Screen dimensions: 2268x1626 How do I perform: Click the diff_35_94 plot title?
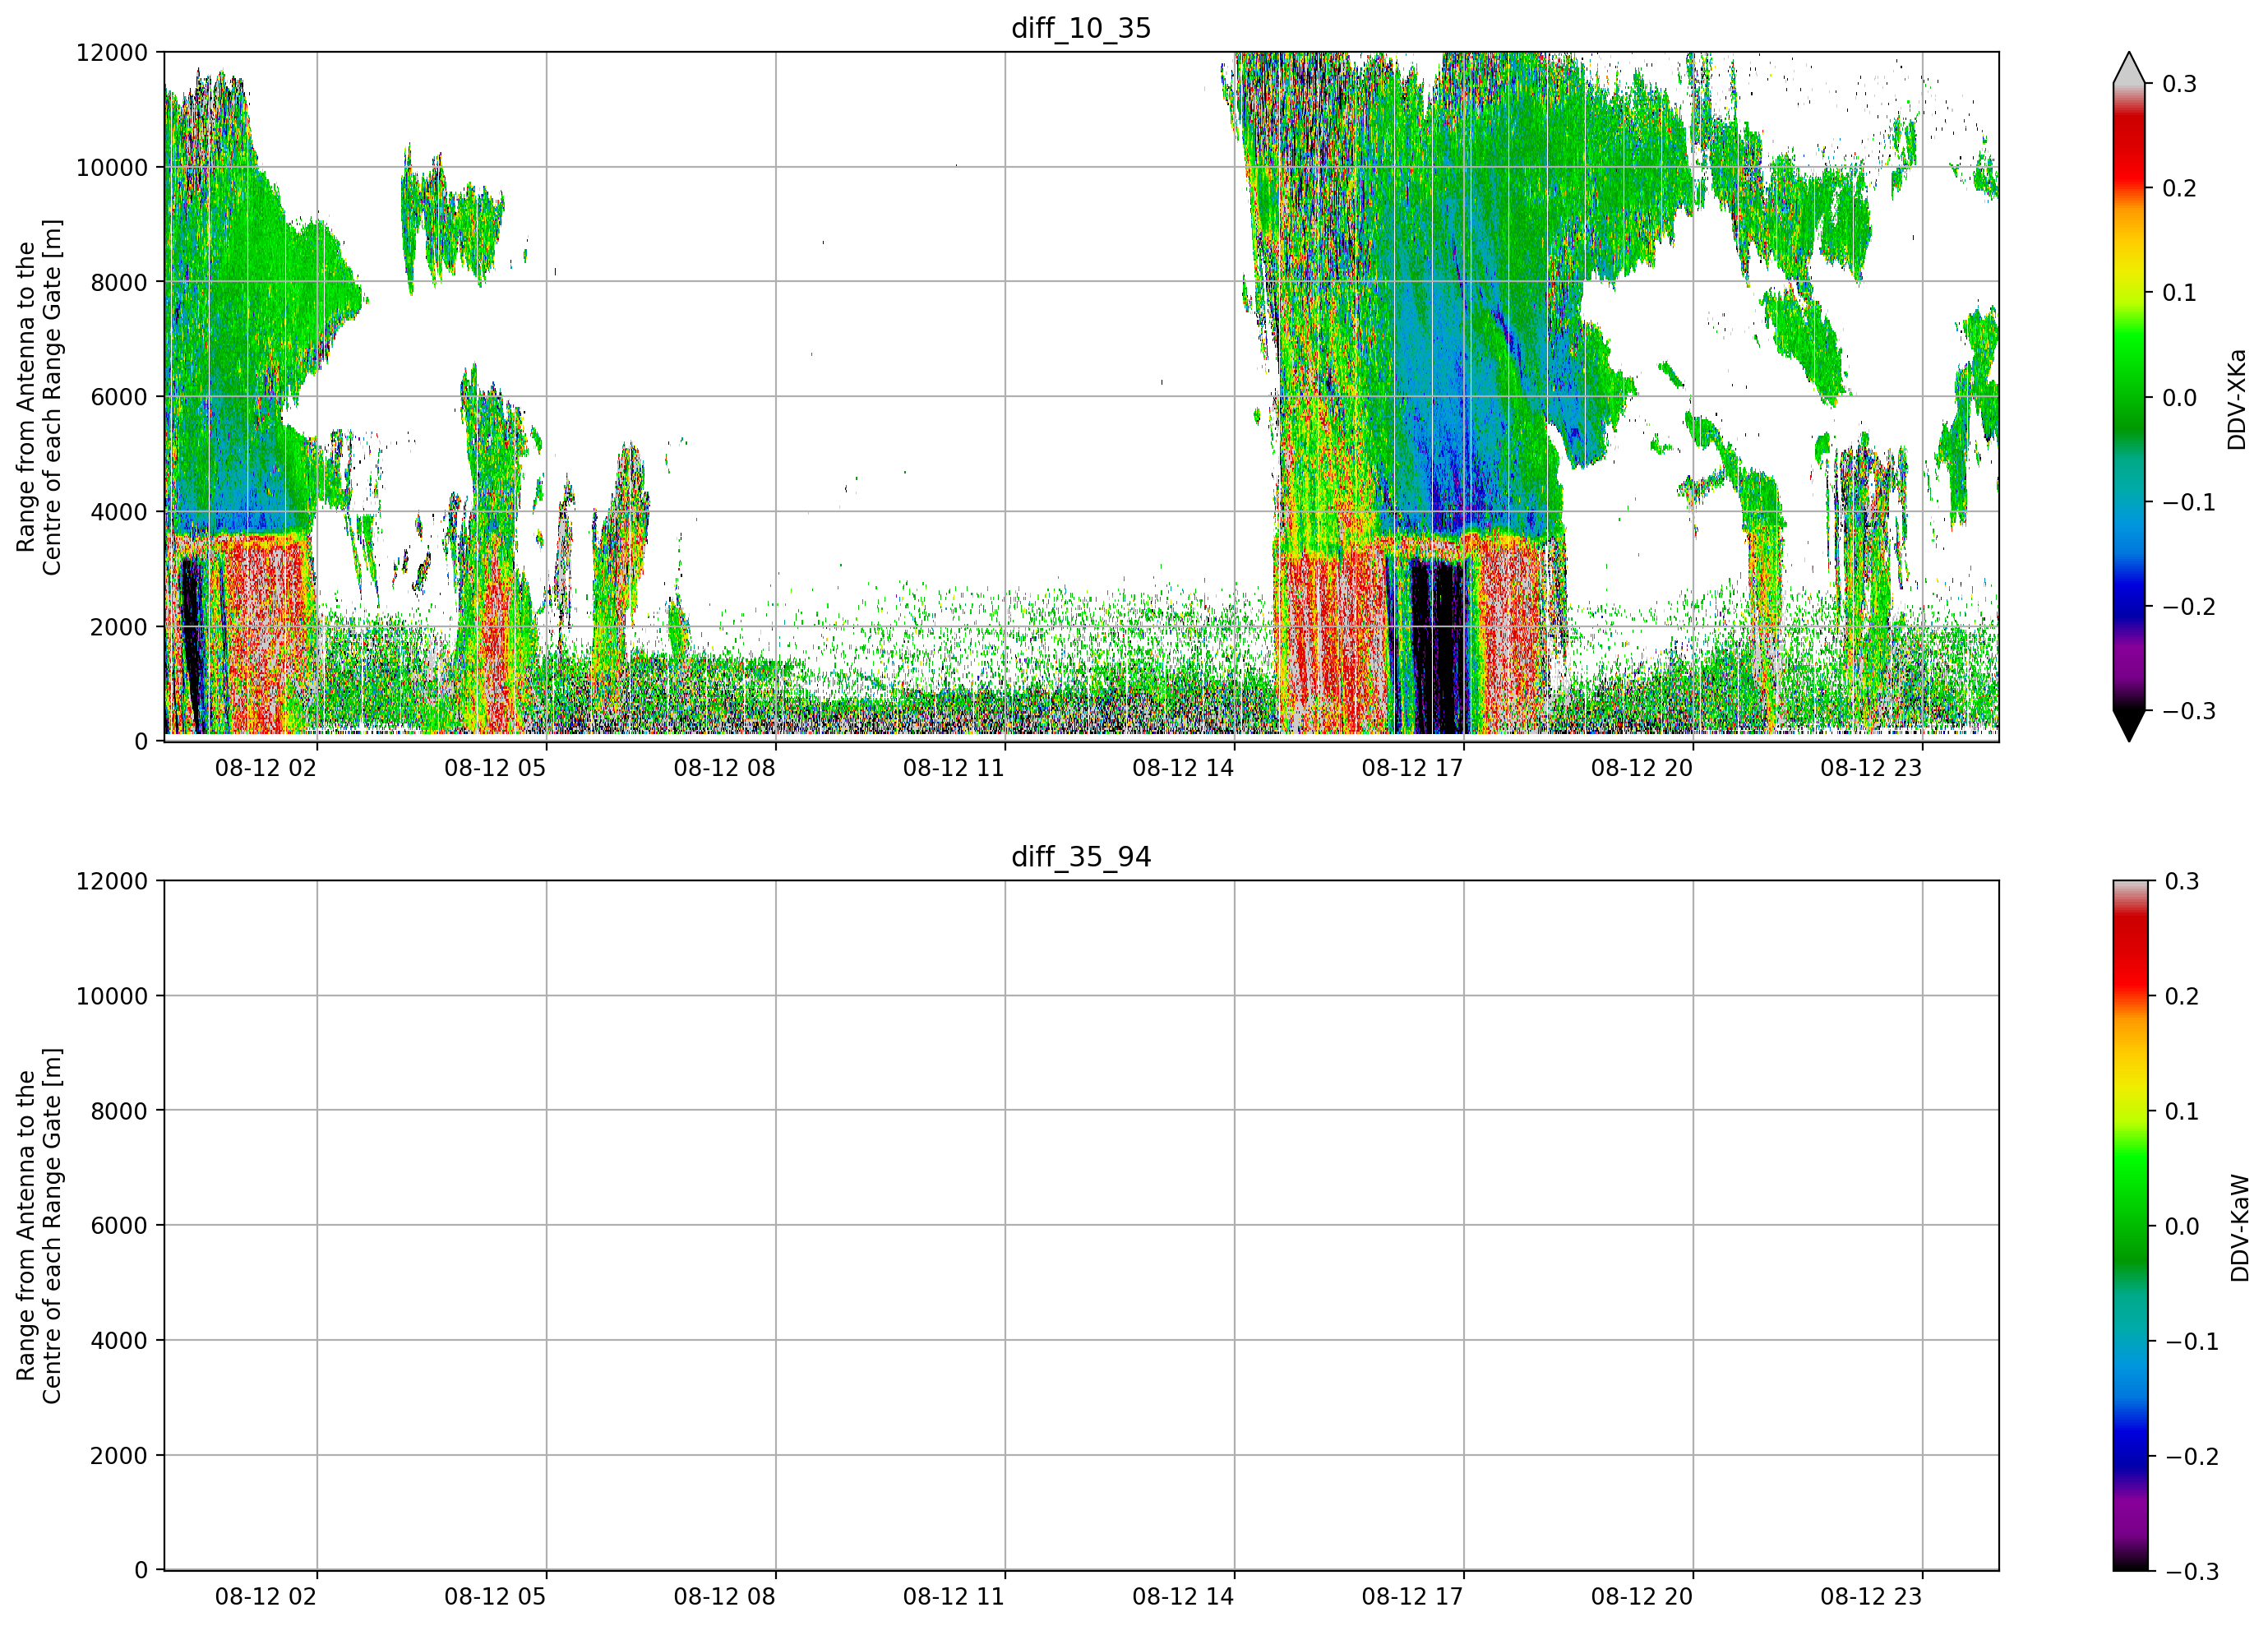tap(1081, 857)
